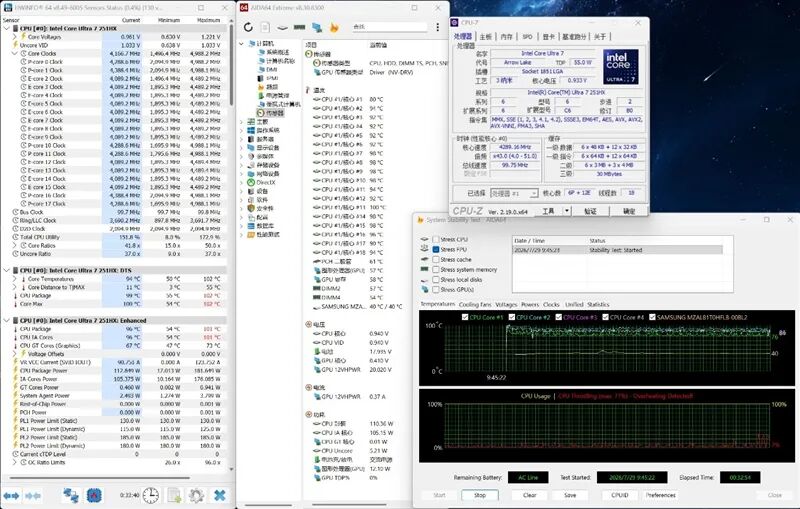Click HWiNFO's networked computers icon
Image resolution: width=800 pixels, height=509 pixels.
click(70, 495)
